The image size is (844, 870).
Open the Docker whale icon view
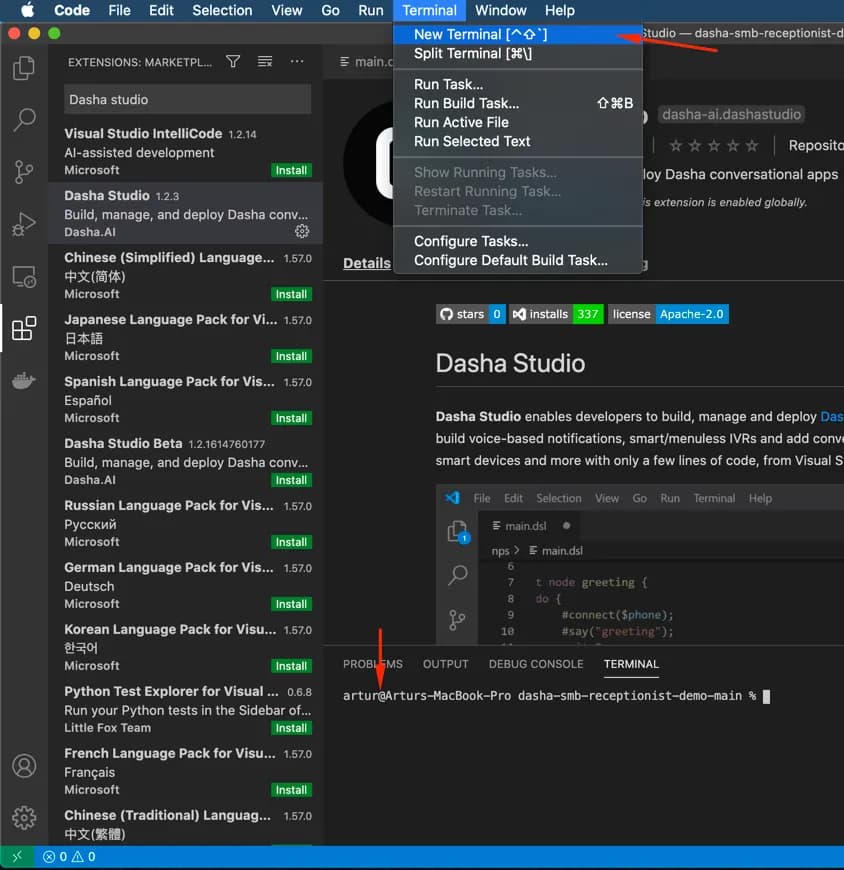coord(24,380)
